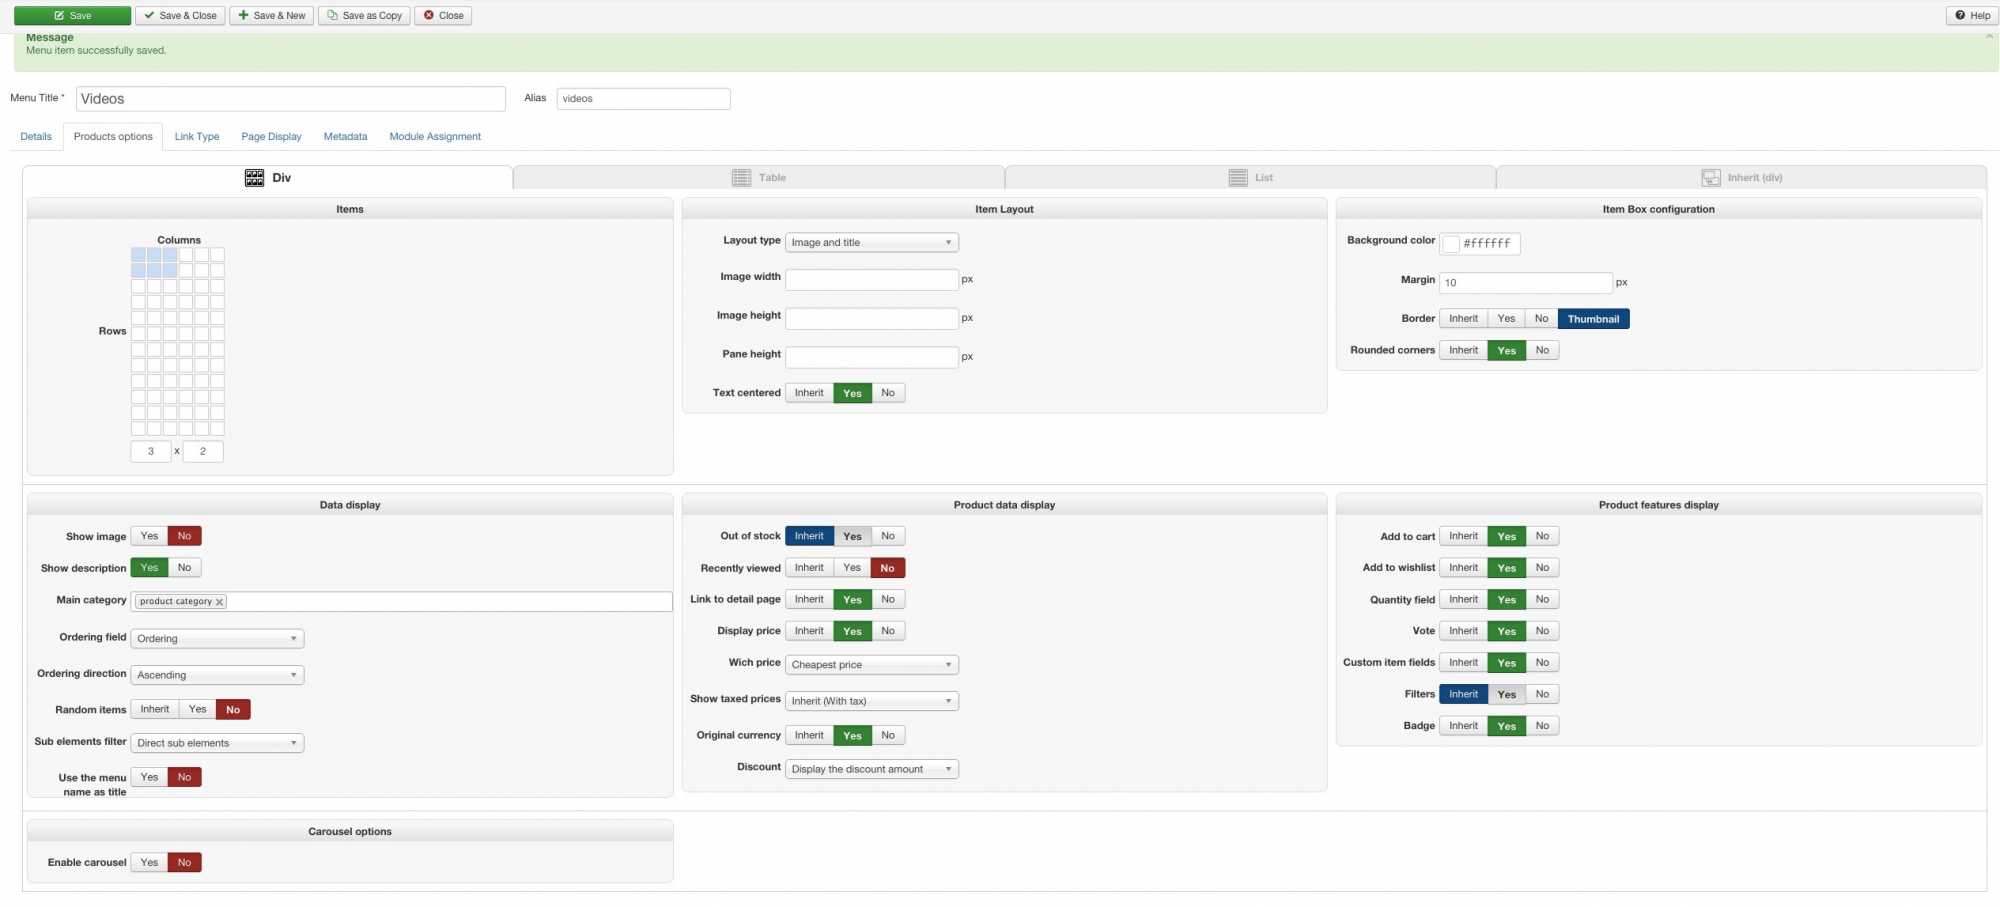Select the List layout icon

coord(1238,178)
